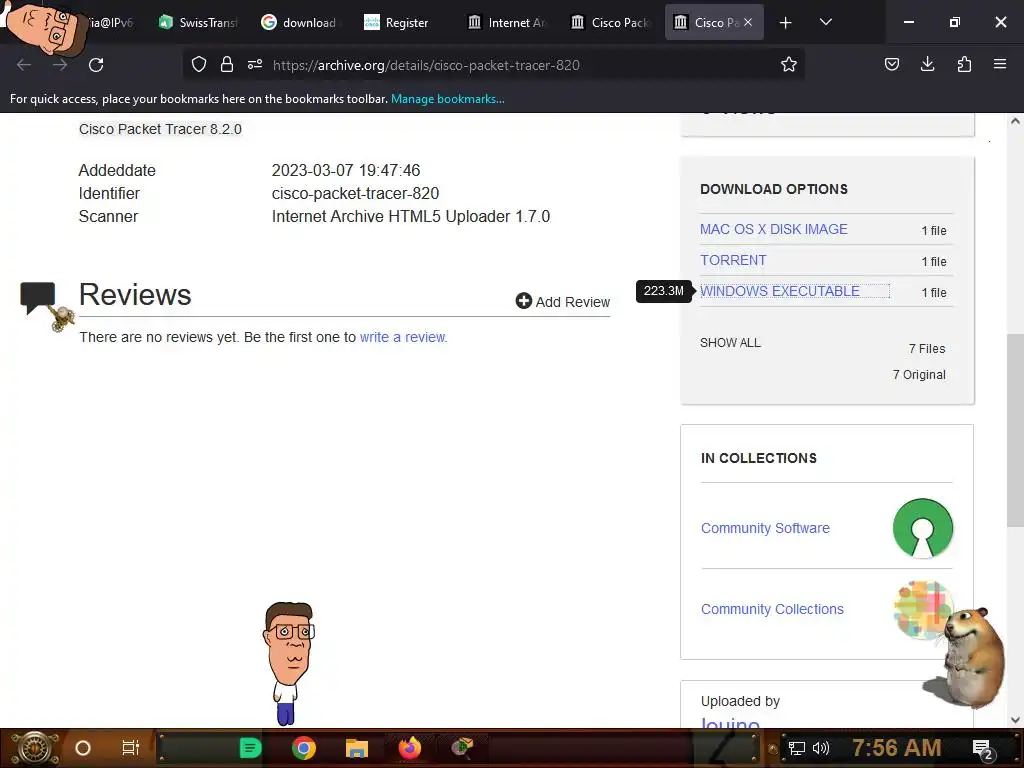Screen dimensions: 1024x768
Task: Click the address bar URL
Action: pos(426,65)
